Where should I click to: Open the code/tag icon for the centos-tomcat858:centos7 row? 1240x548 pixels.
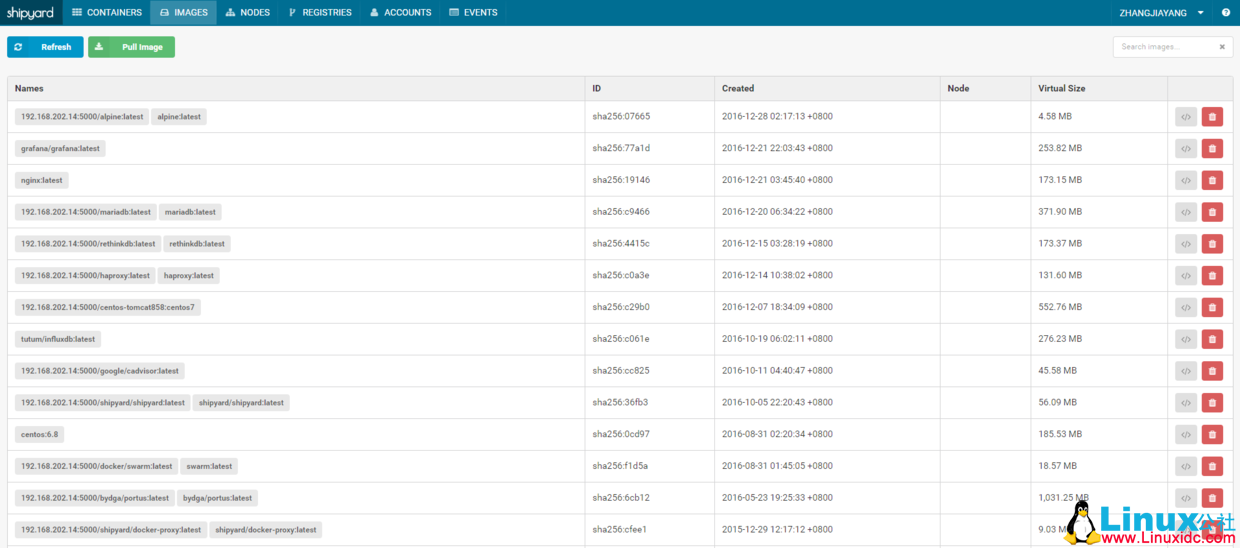click(x=1185, y=308)
